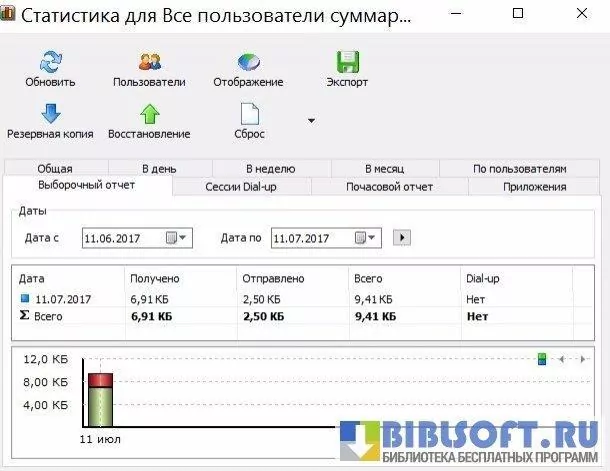
Task: Click the chart legend icon
Action: [542, 359]
